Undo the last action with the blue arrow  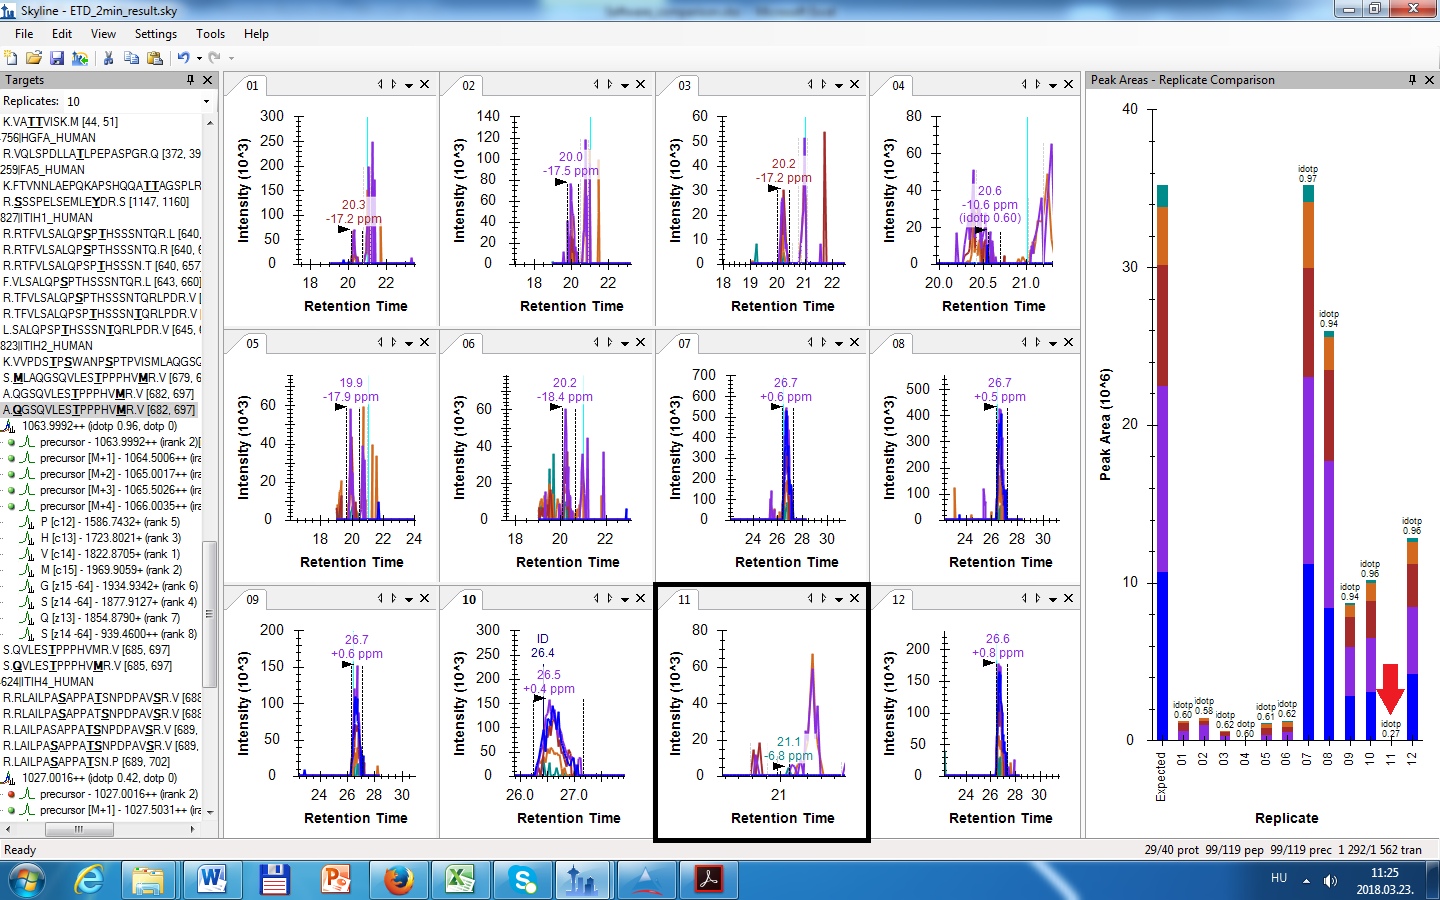click(x=183, y=58)
